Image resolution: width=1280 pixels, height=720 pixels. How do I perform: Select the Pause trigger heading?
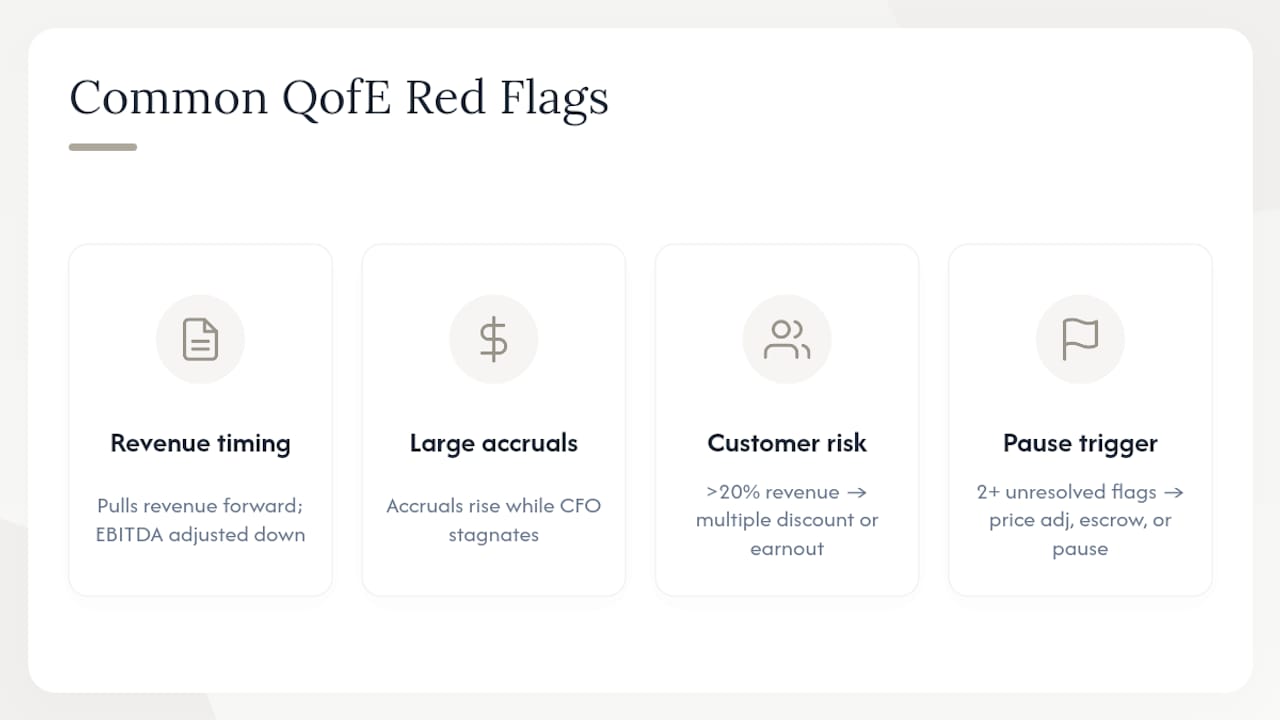(x=1080, y=443)
